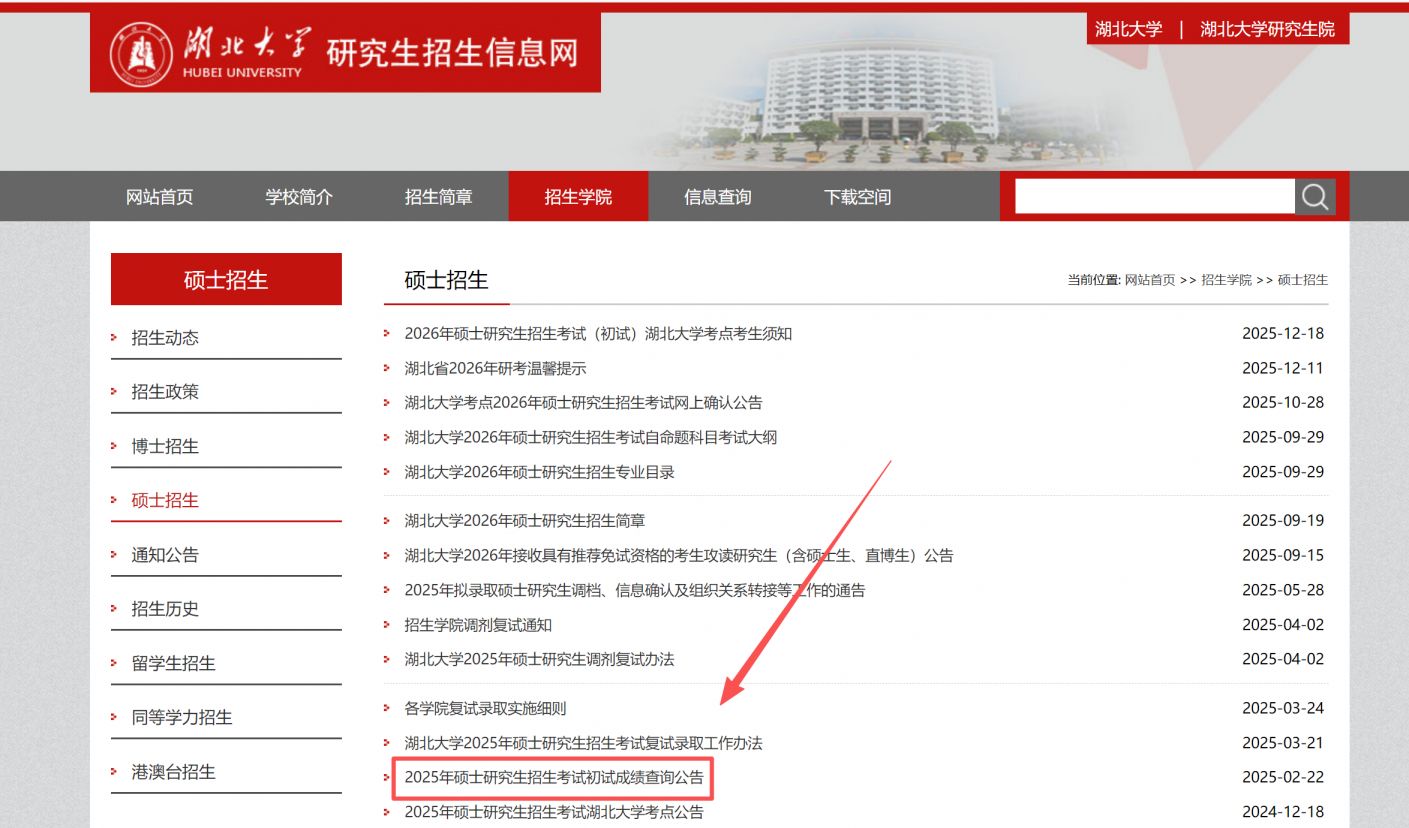
Task: Visit the 湖北大学 top link
Action: [x=1129, y=29]
